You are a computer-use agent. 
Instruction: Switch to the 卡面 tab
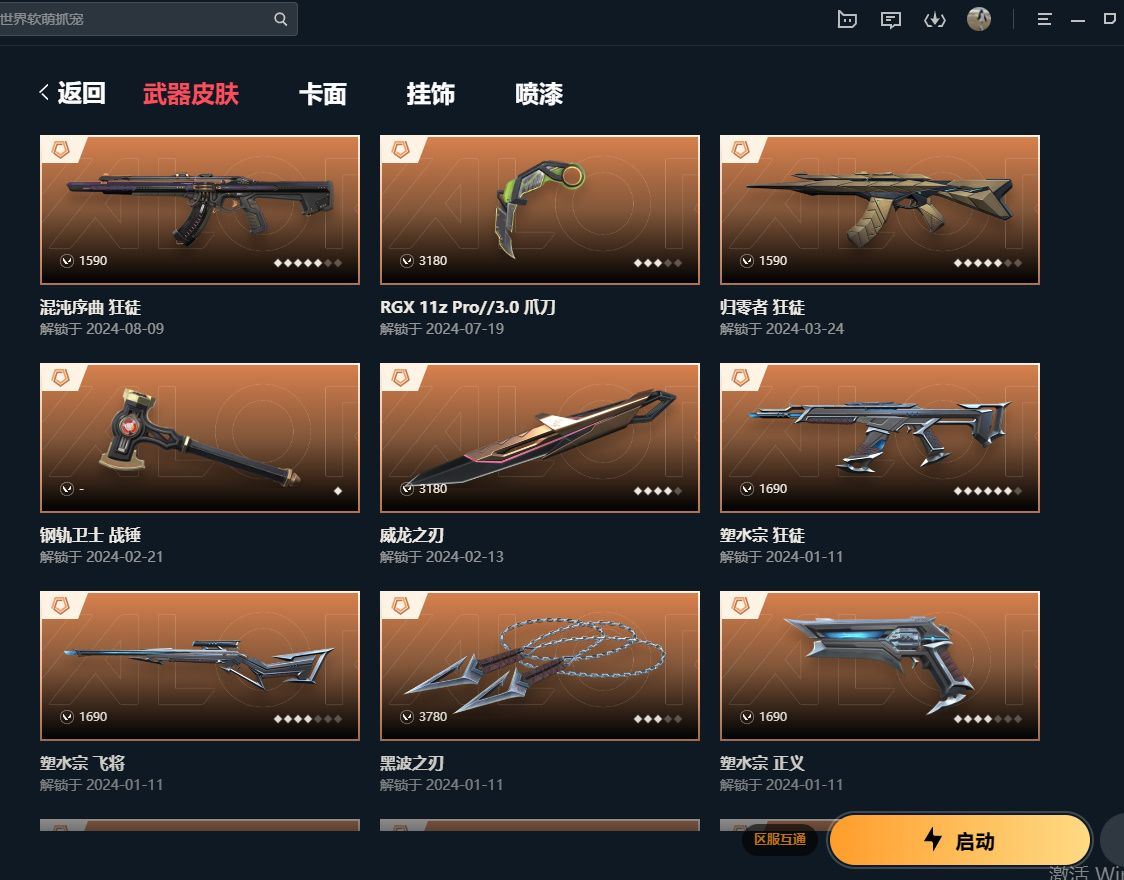(x=323, y=94)
